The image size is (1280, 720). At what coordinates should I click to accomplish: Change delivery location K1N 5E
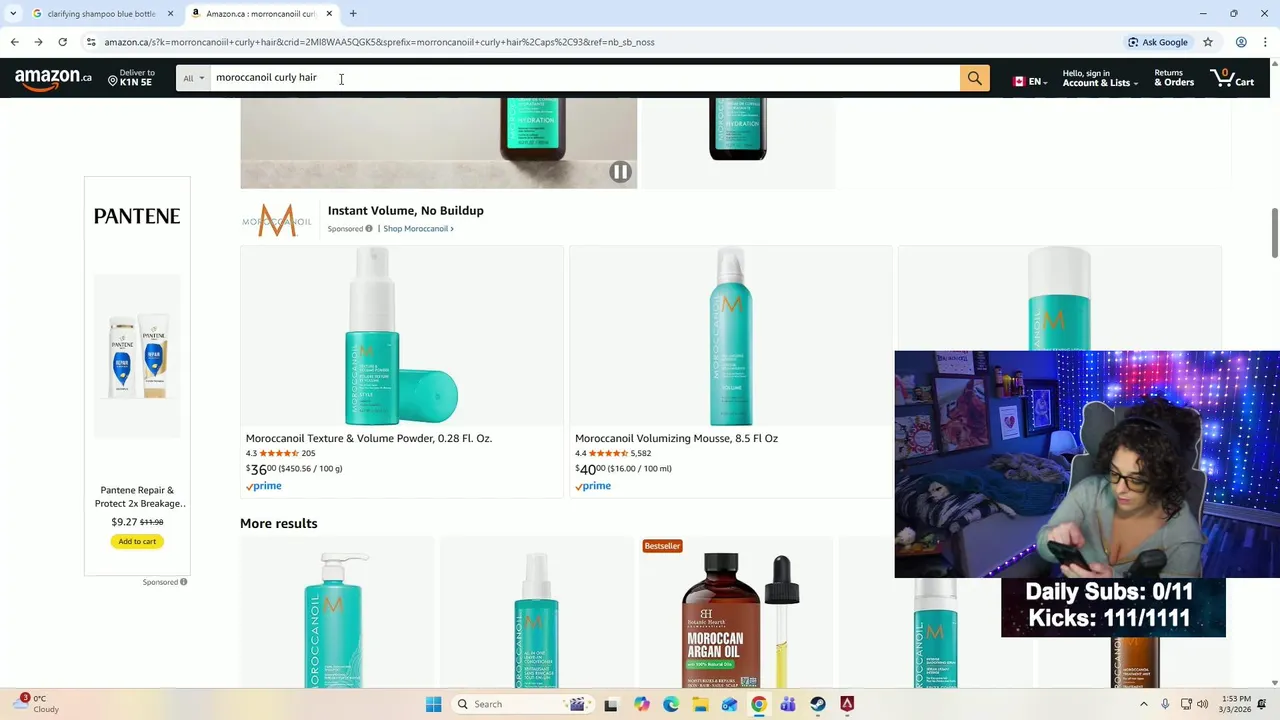131,78
